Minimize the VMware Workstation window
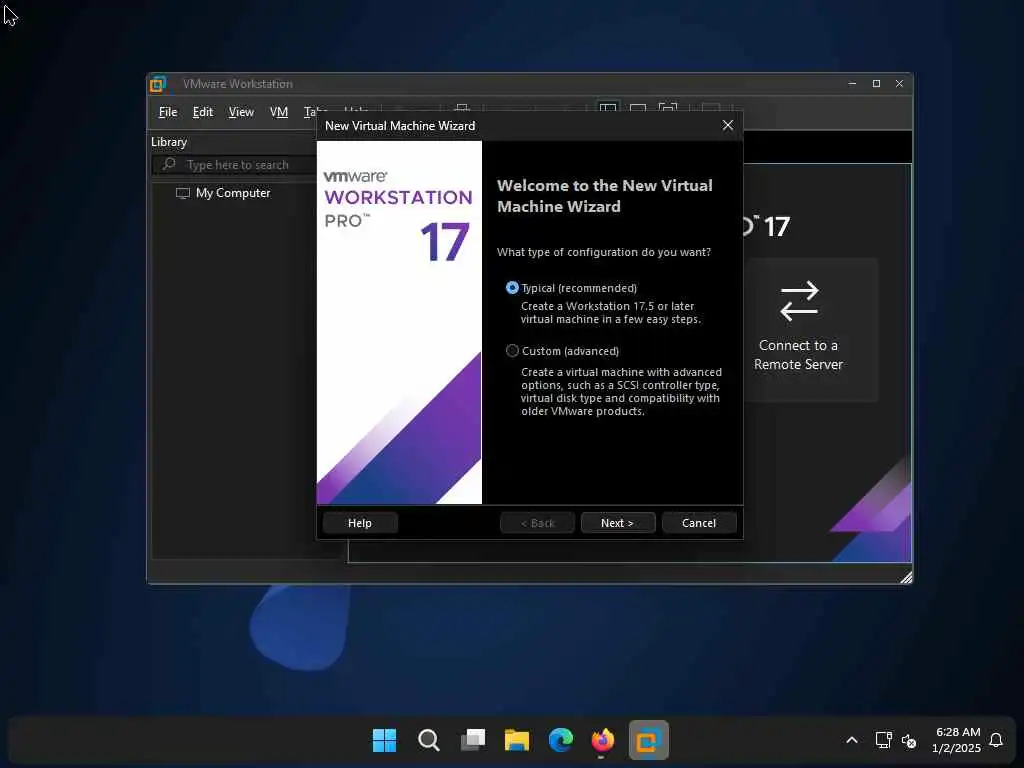Viewport: 1024px width, 768px height. tap(852, 84)
